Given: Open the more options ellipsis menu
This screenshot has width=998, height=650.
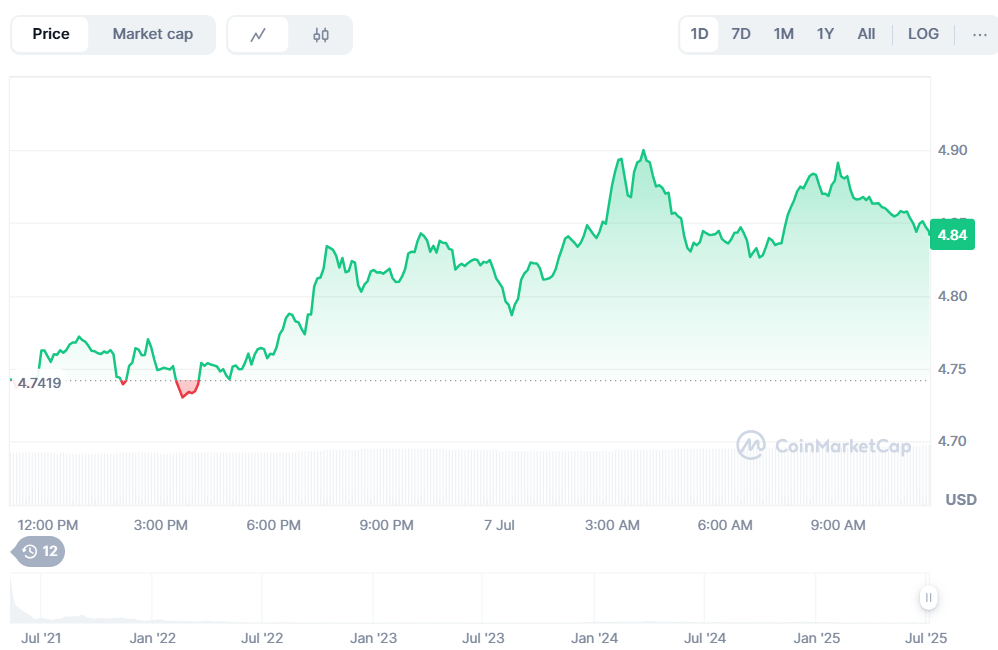Looking at the screenshot, I should tap(978, 34).
